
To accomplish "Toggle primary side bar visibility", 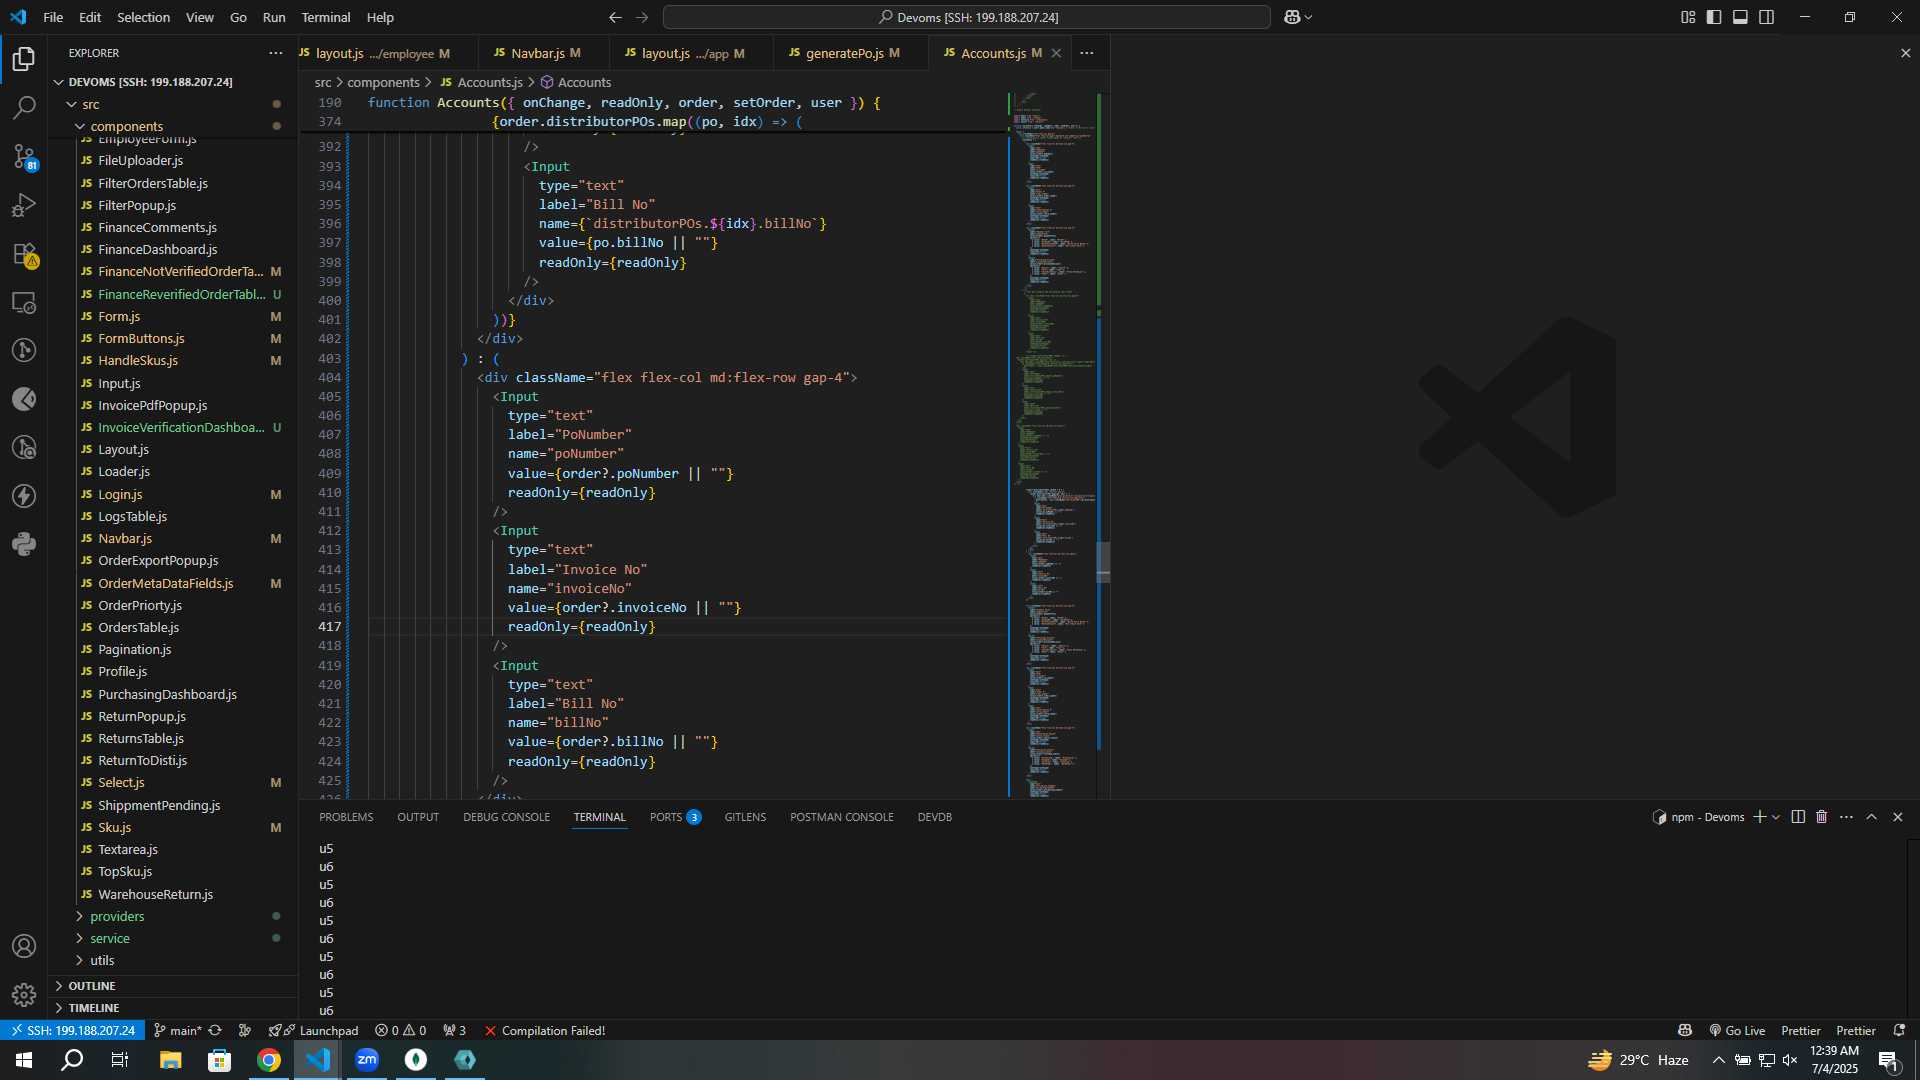I will 1714,17.
